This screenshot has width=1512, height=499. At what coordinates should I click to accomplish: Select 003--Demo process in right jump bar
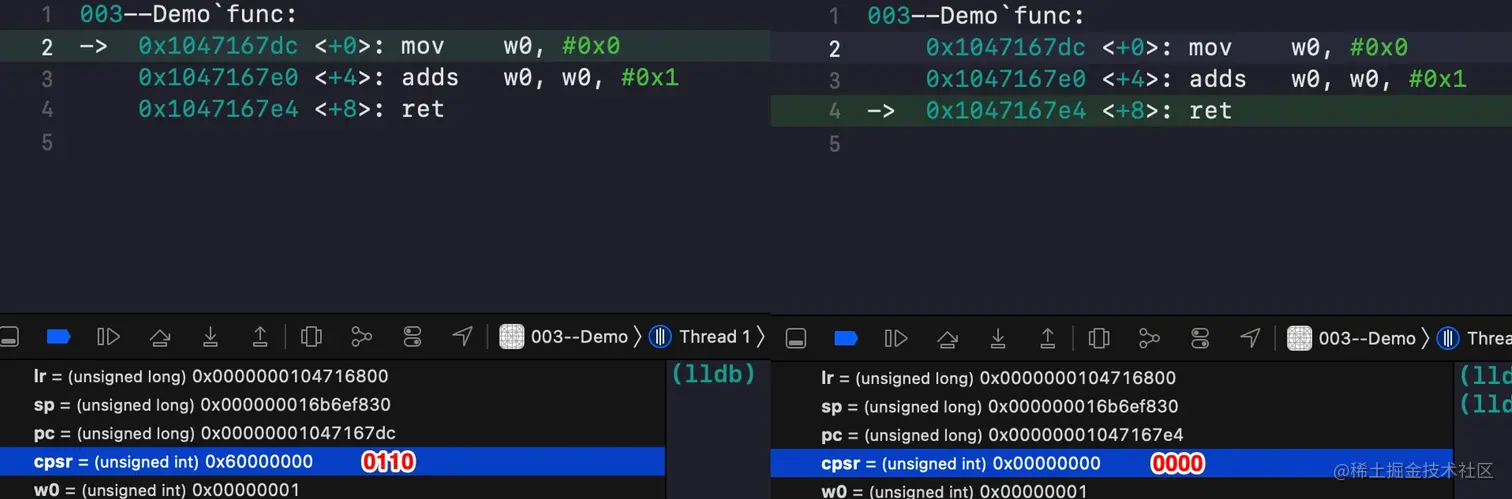pos(1352,338)
